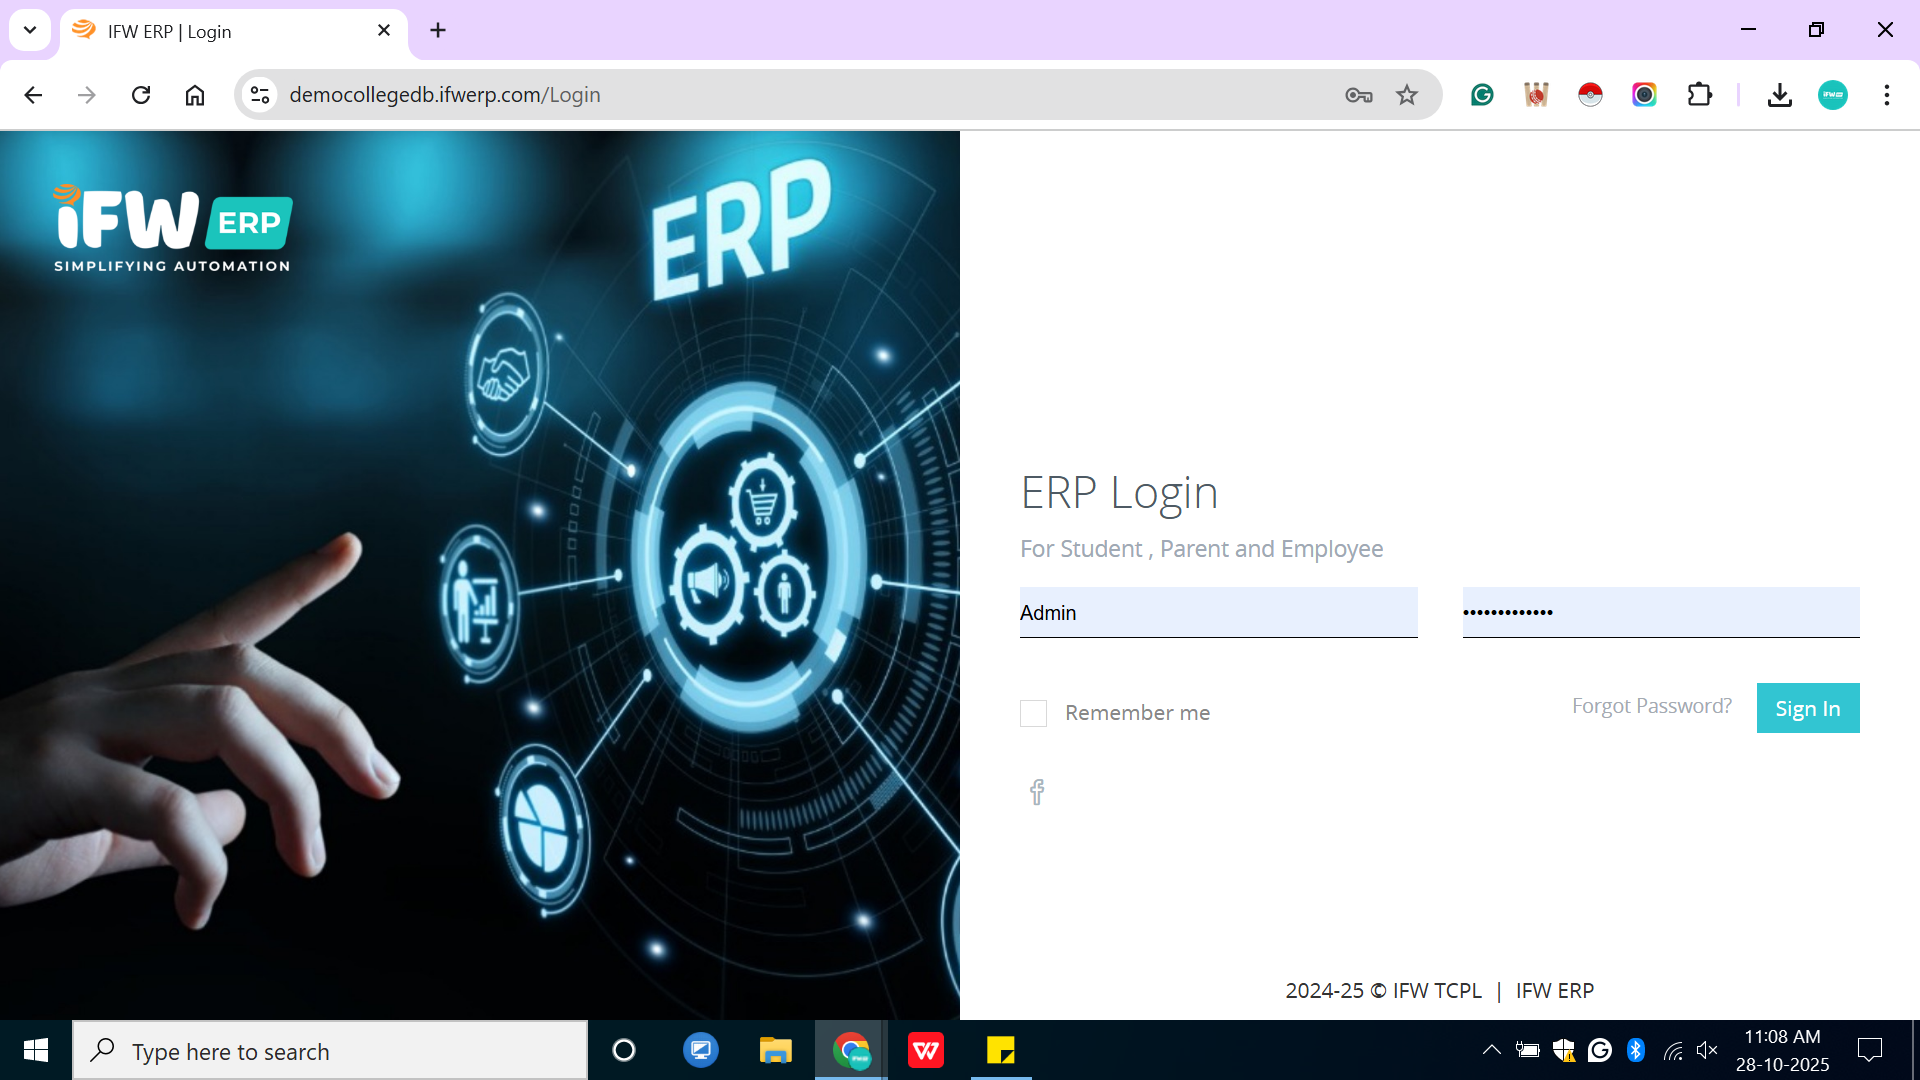The image size is (1920, 1080).
Task: Focus the Admin username field
Action: tap(1219, 612)
